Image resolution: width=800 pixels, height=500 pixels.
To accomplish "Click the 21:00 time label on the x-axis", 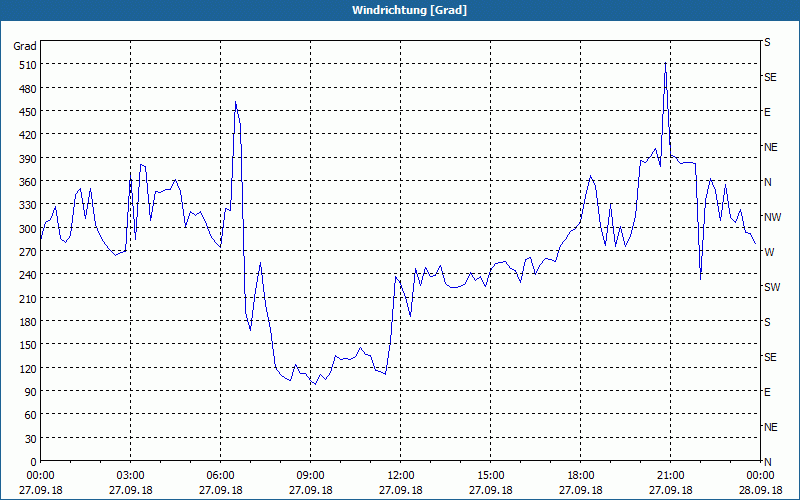I will click(x=670, y=476).
